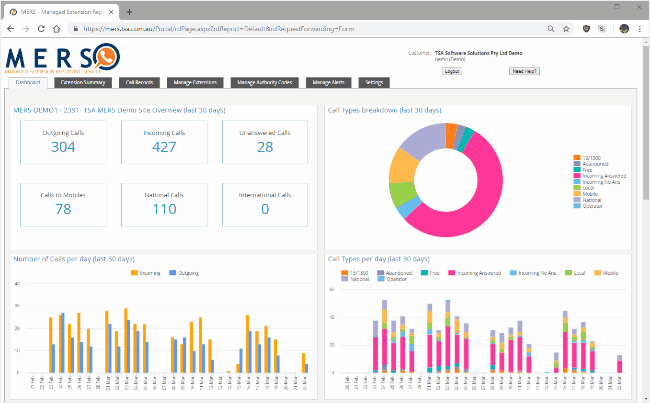Toggle Free in the donut chart legend

[x=583, y=170]
